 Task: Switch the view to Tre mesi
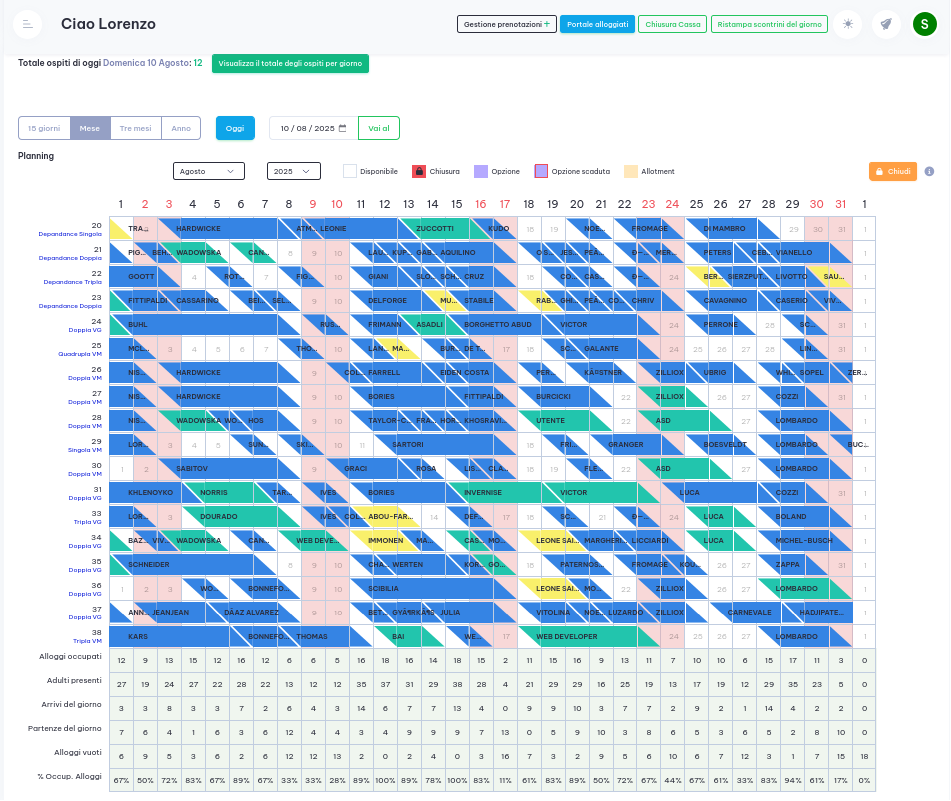coord(136,128)
